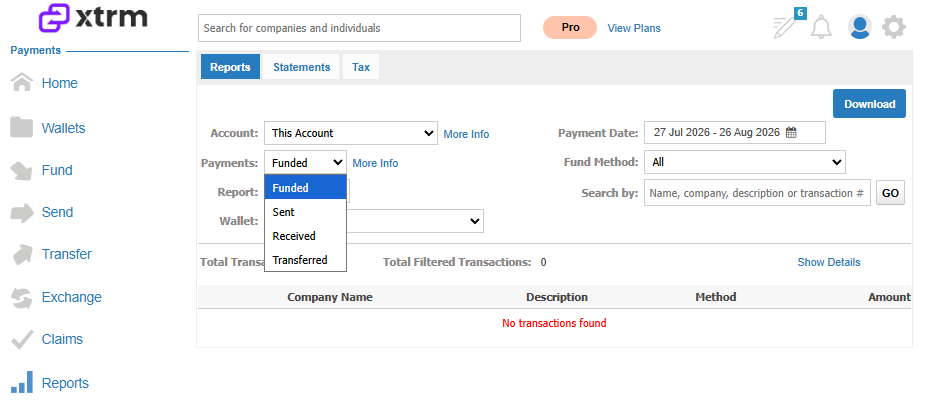Open the Home house icon in sidebar
Image resolution: width=929 pixels, height=404 pixels.
[x=22, y=82]
